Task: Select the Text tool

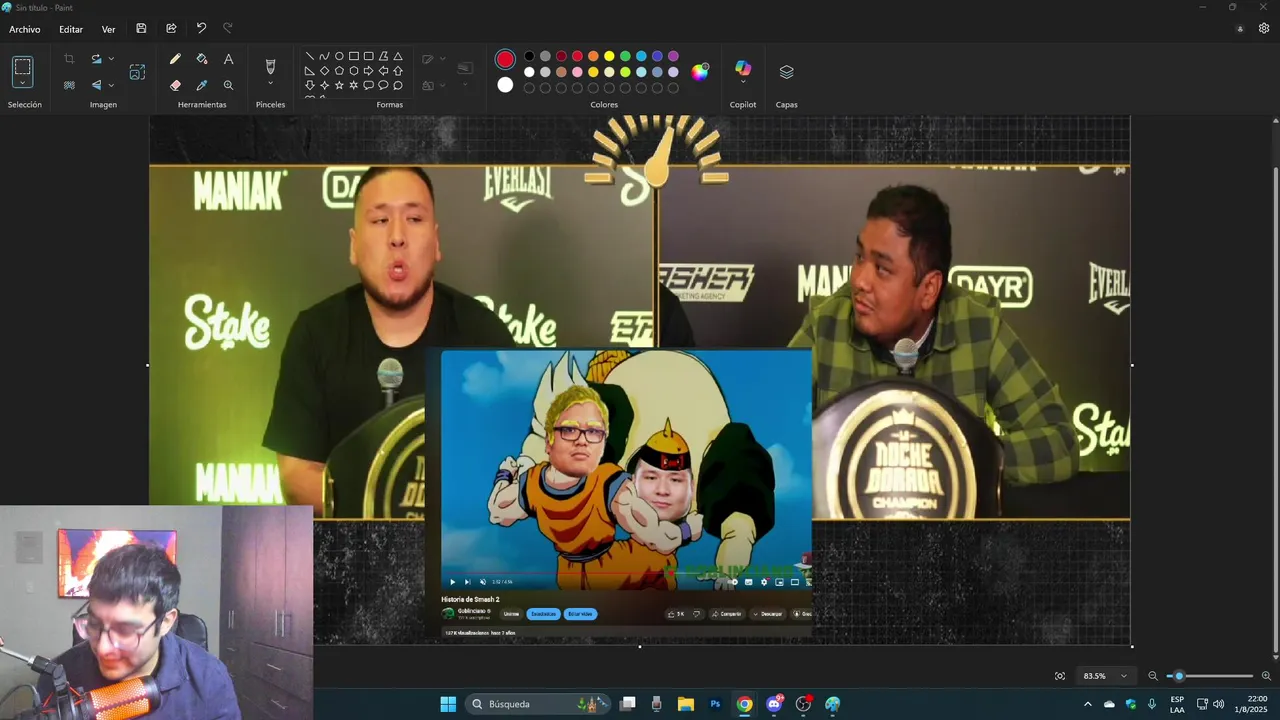Action: pos(228,59)
